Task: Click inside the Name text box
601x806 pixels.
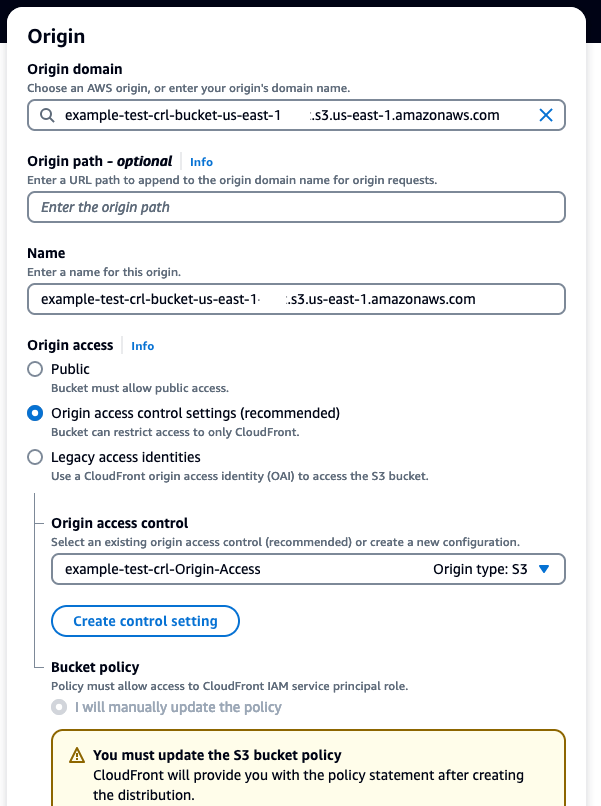Action: [x=296, y=299]
